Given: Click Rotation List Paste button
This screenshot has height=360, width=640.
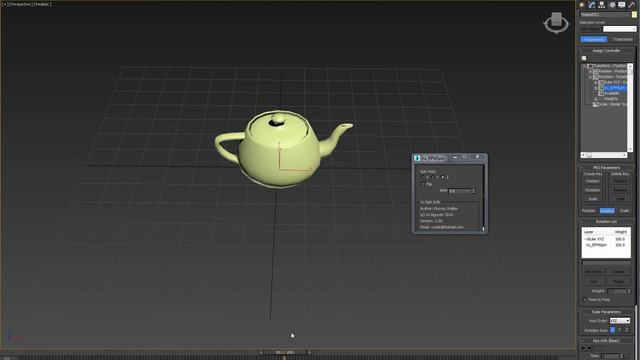Looking at the screenshot, I should (619, 282).
